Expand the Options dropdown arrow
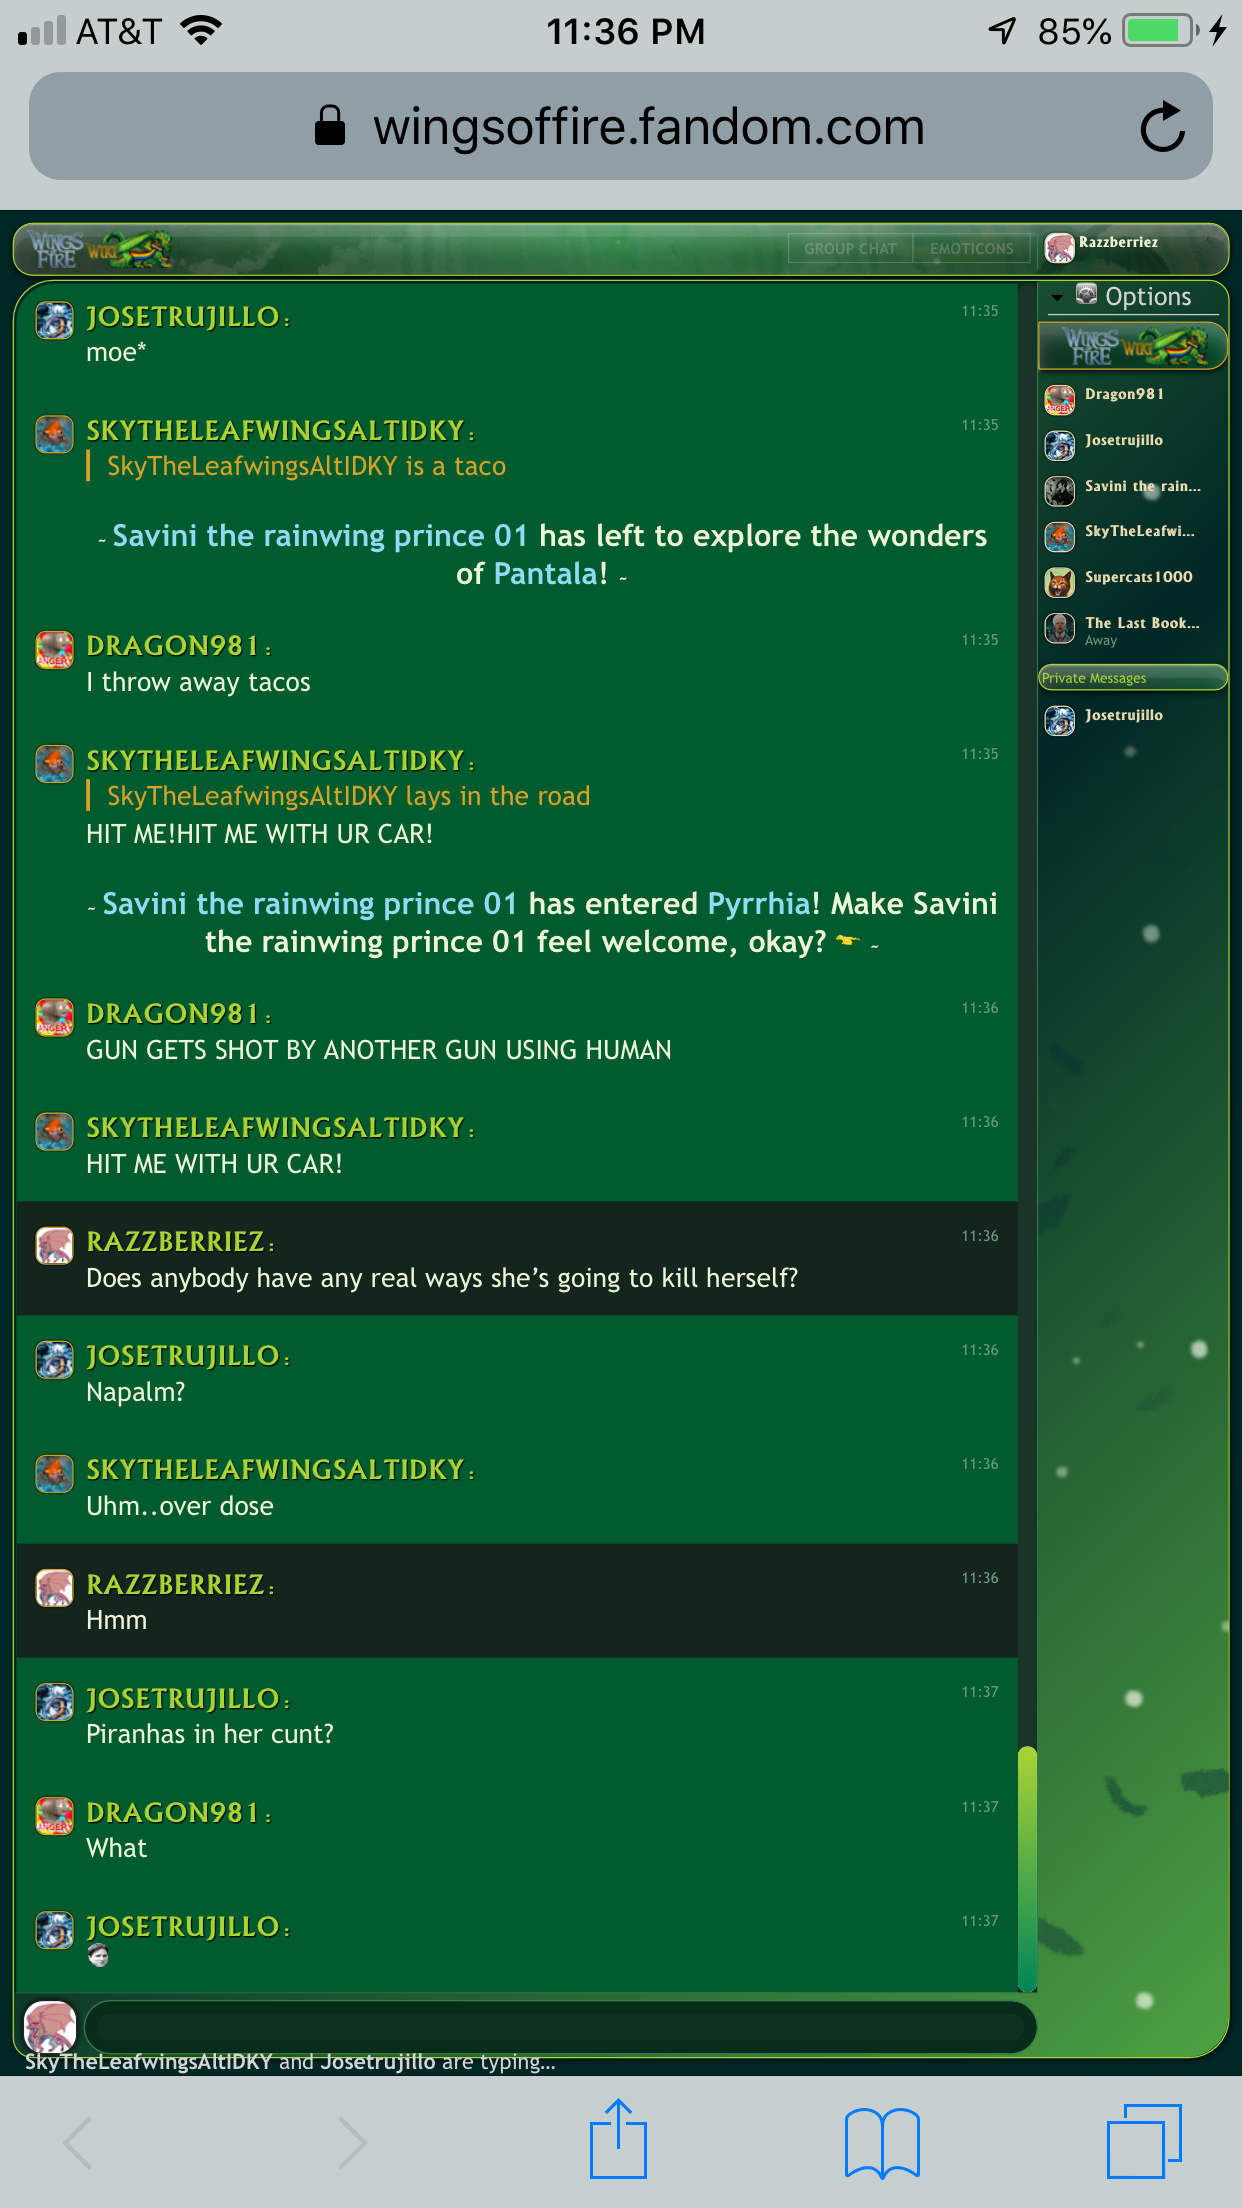The width and height of the screenshot is (1242, 2208). 1057,298
